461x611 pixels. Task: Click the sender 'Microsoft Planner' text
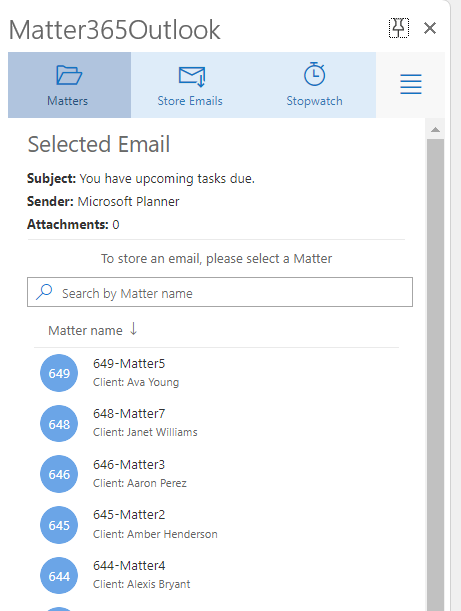pyautogui.click(x=128, y=201)
